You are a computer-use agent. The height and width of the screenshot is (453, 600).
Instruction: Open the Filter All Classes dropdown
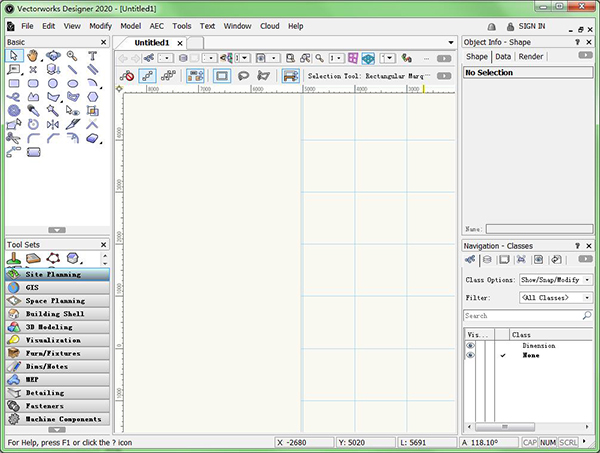(556, 298)
